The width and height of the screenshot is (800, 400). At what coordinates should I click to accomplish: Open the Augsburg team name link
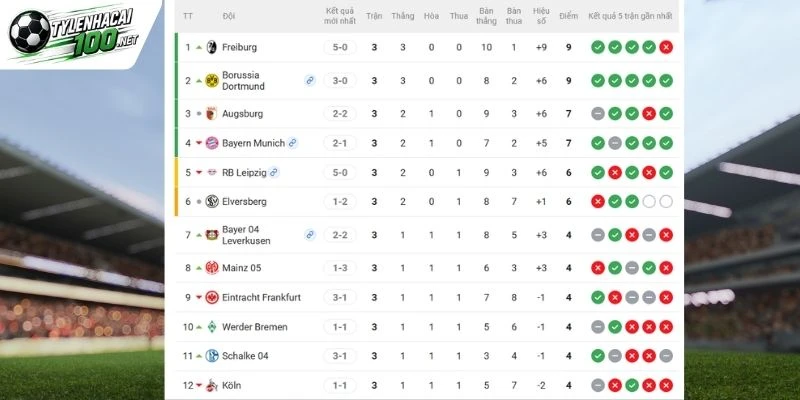point(242,114)
